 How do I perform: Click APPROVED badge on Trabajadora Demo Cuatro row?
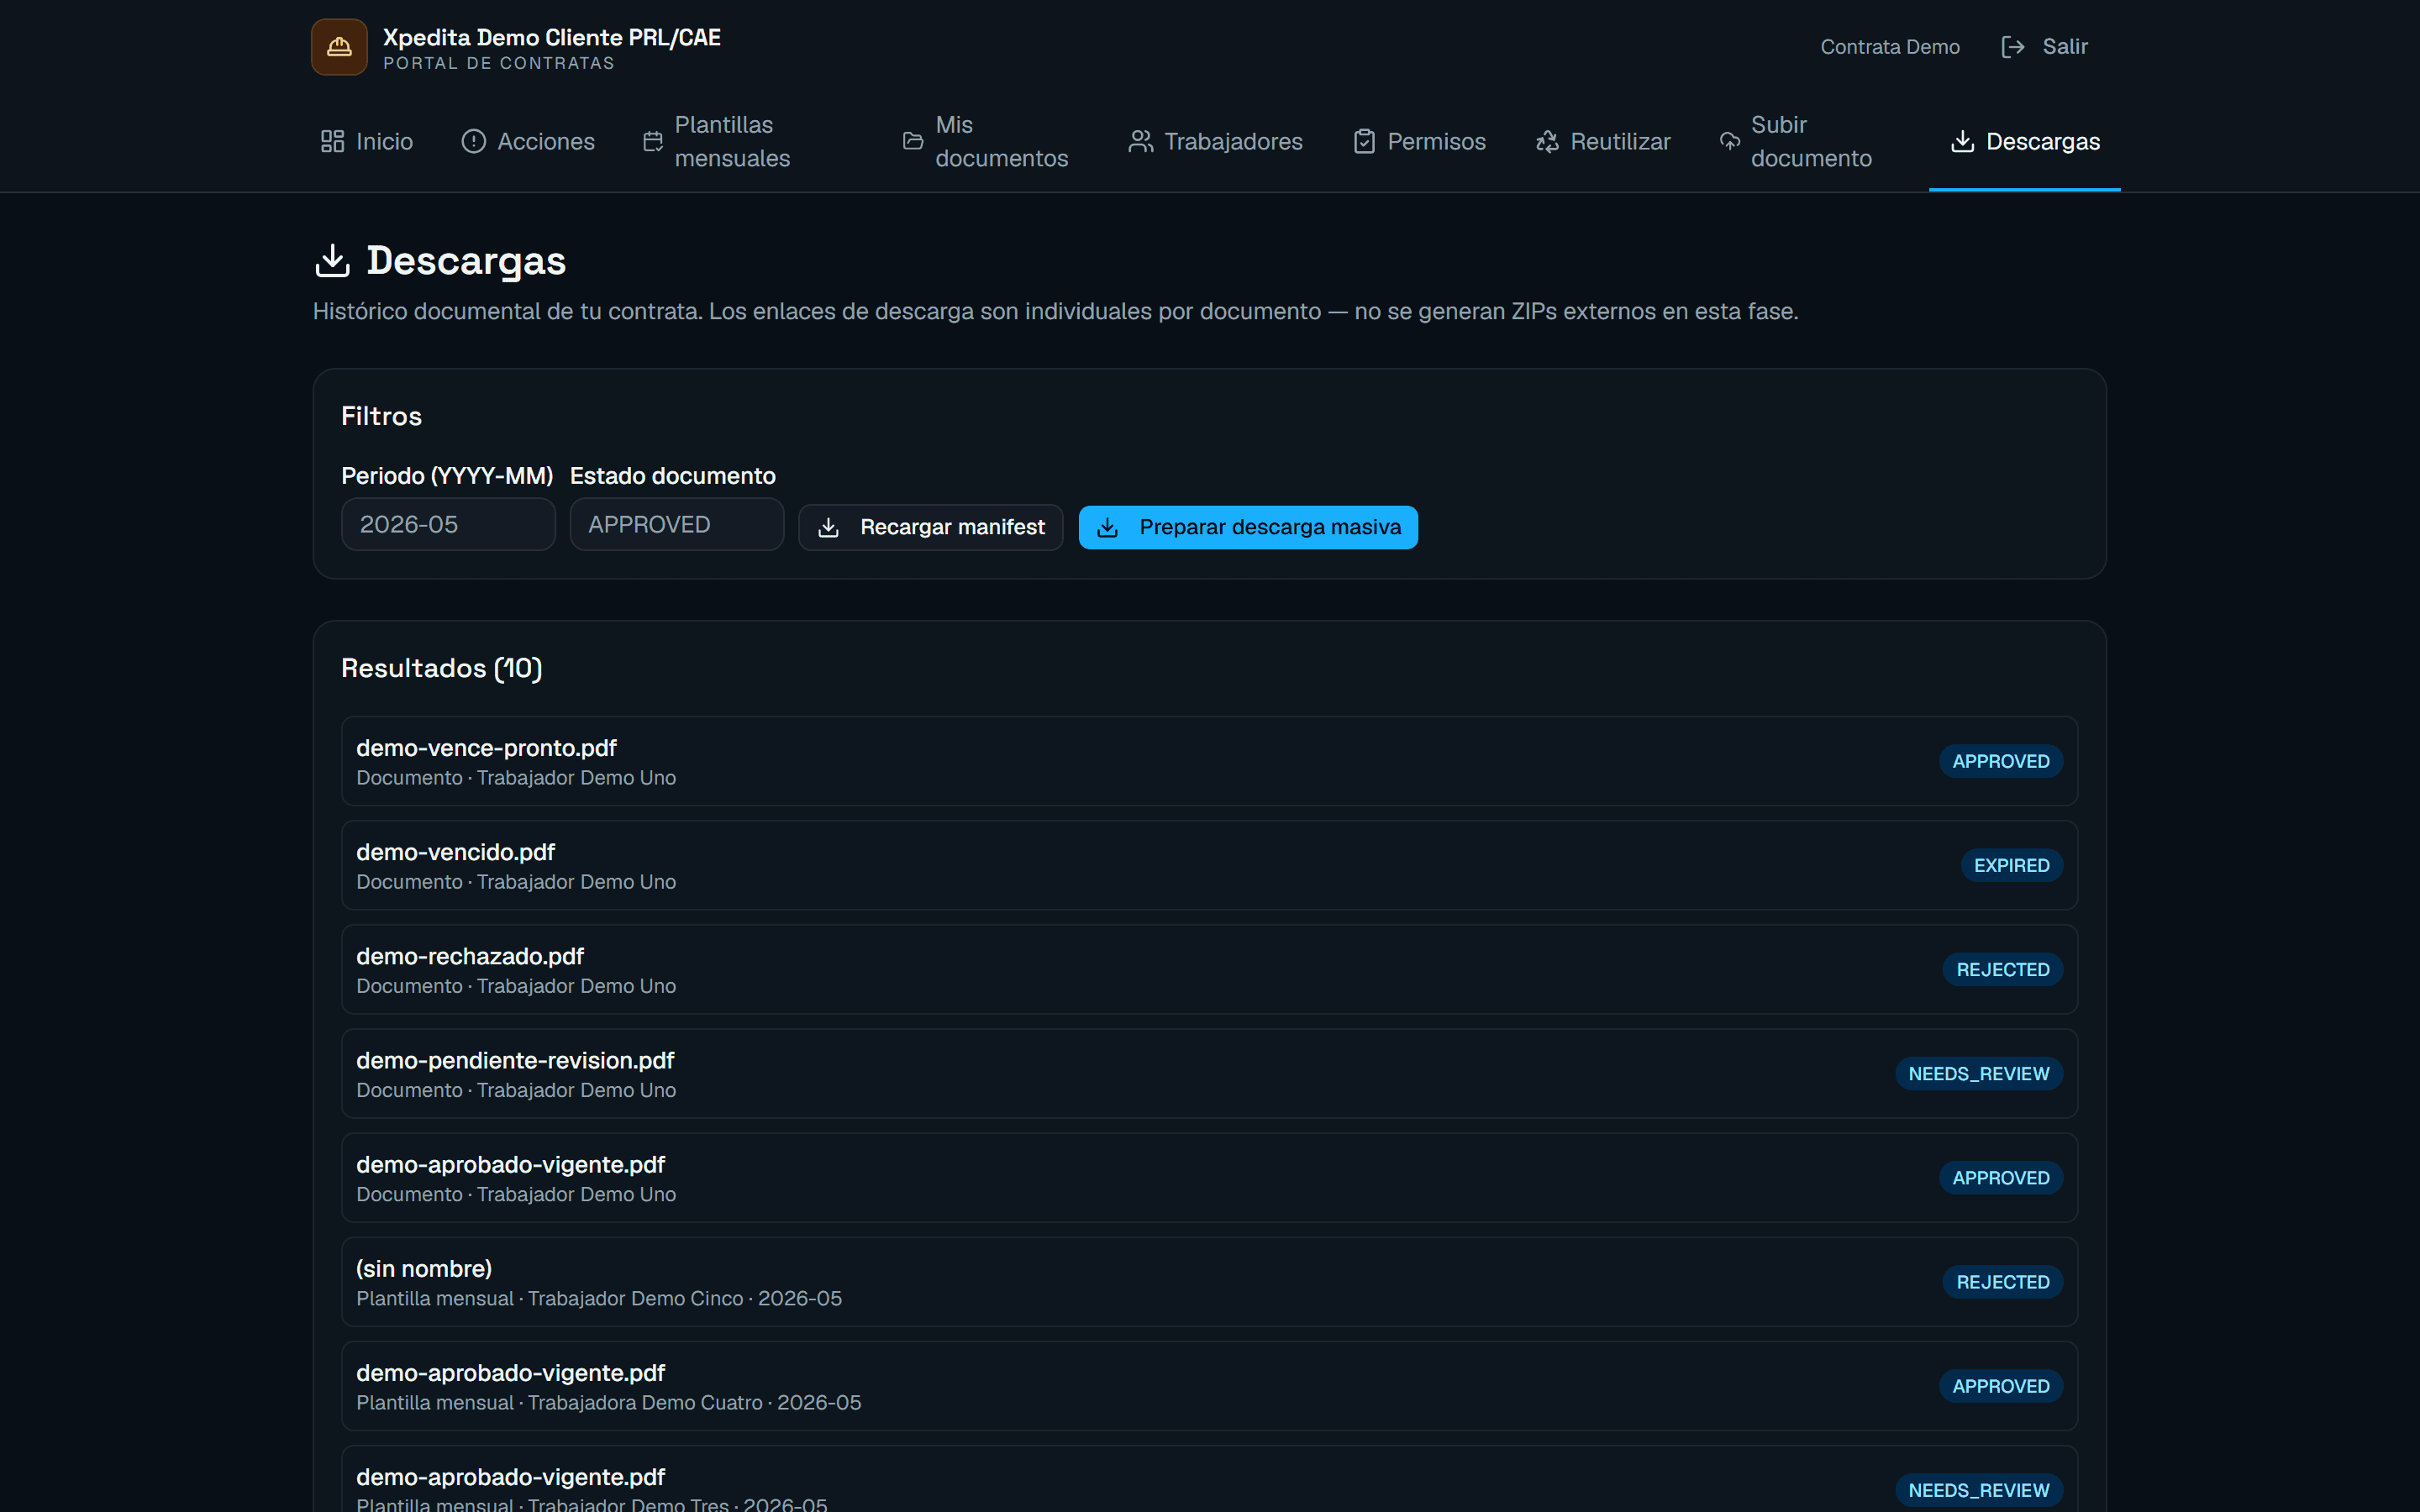pos(2000,1385)
